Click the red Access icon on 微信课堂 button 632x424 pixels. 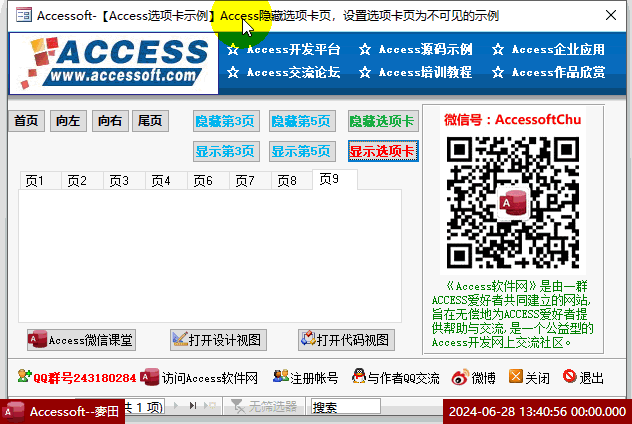[37, 339]
